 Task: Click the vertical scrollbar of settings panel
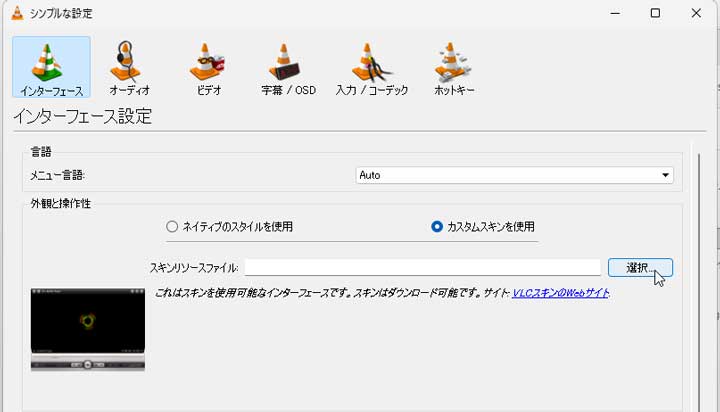[x=699, y=280]
